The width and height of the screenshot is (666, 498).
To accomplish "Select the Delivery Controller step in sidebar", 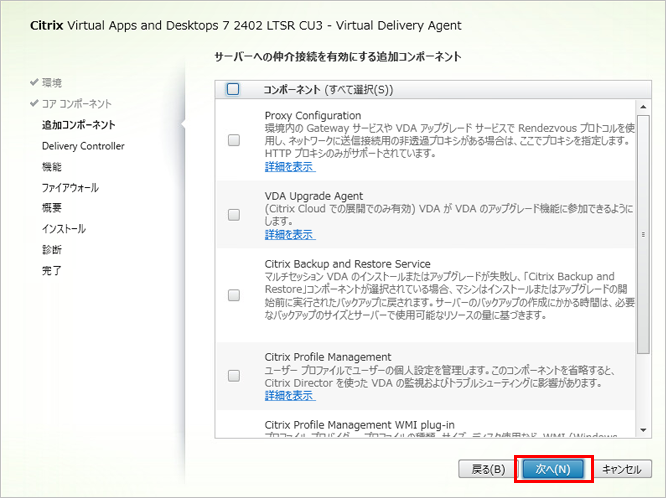I will point(83,146).
